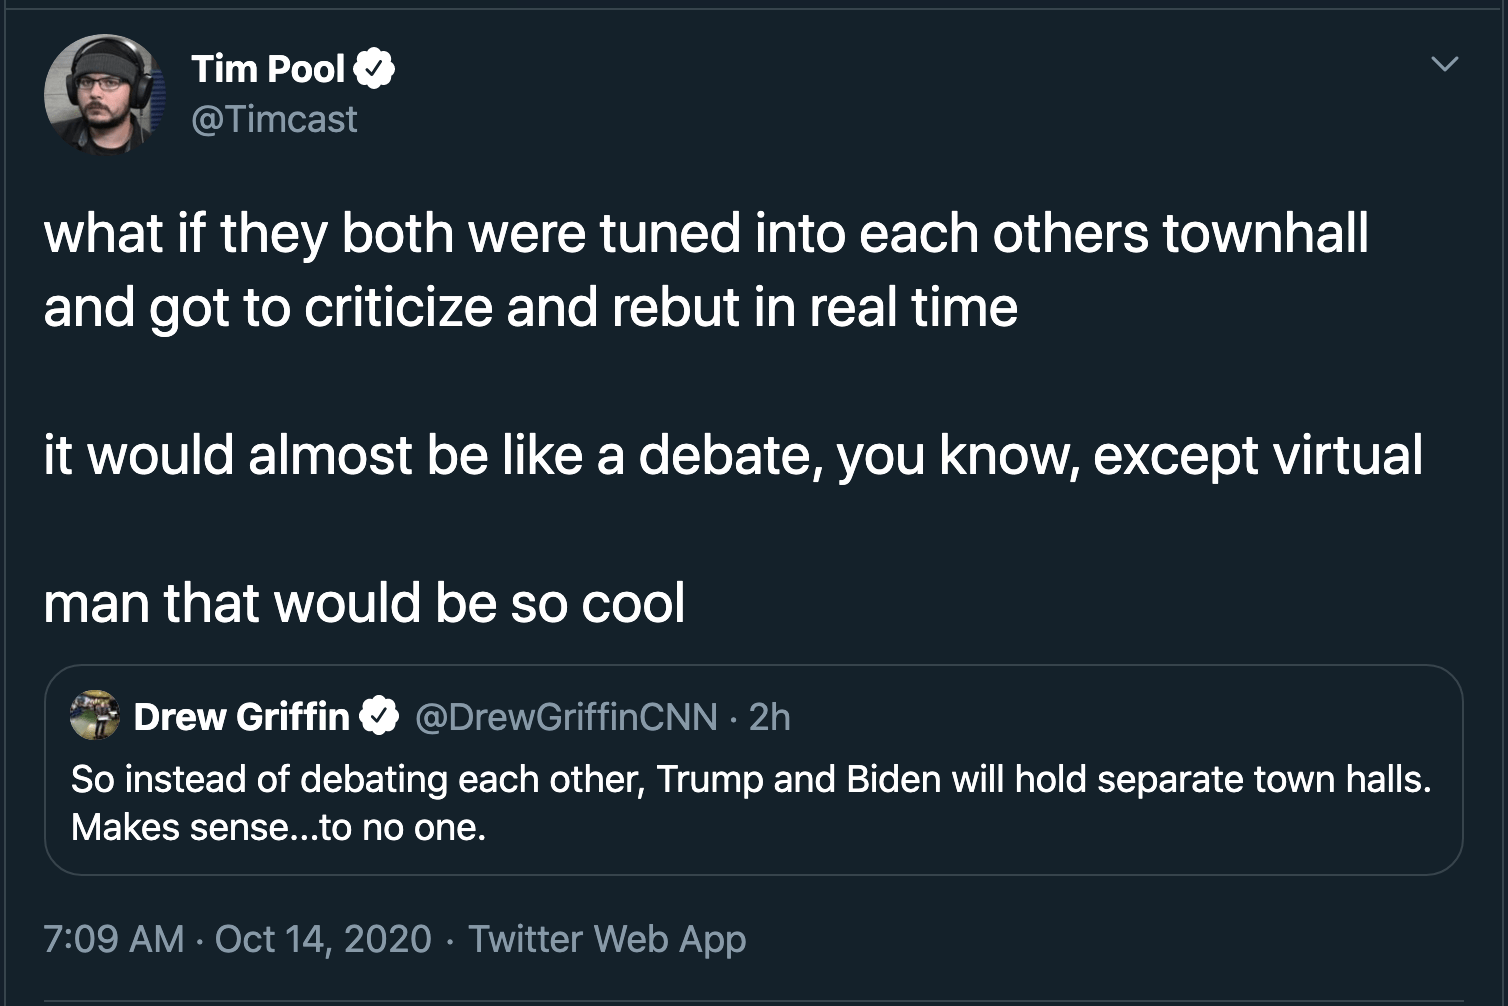Click Tim Pool's verified badge icon
Screen dimensions: 1508x1006
click(x=376, y=68)
